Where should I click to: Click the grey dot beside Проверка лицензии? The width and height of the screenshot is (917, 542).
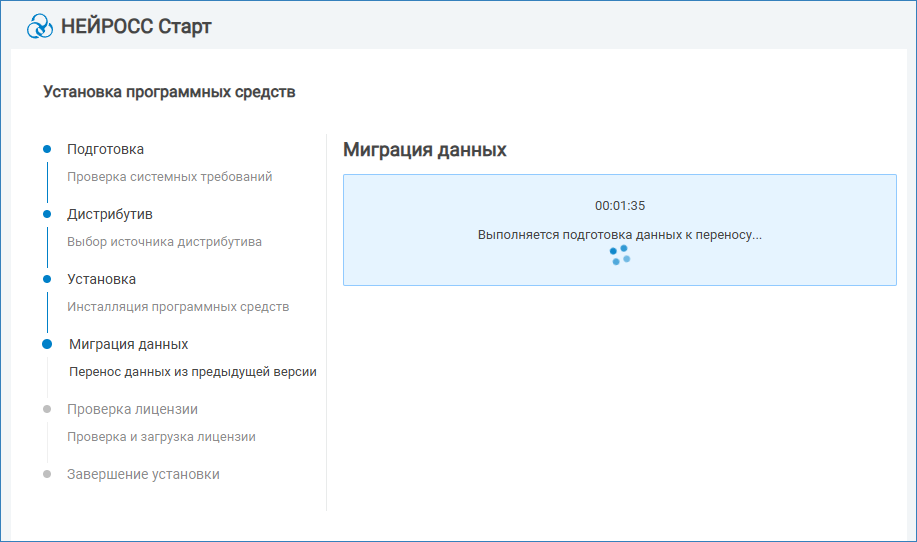(47, 409)
